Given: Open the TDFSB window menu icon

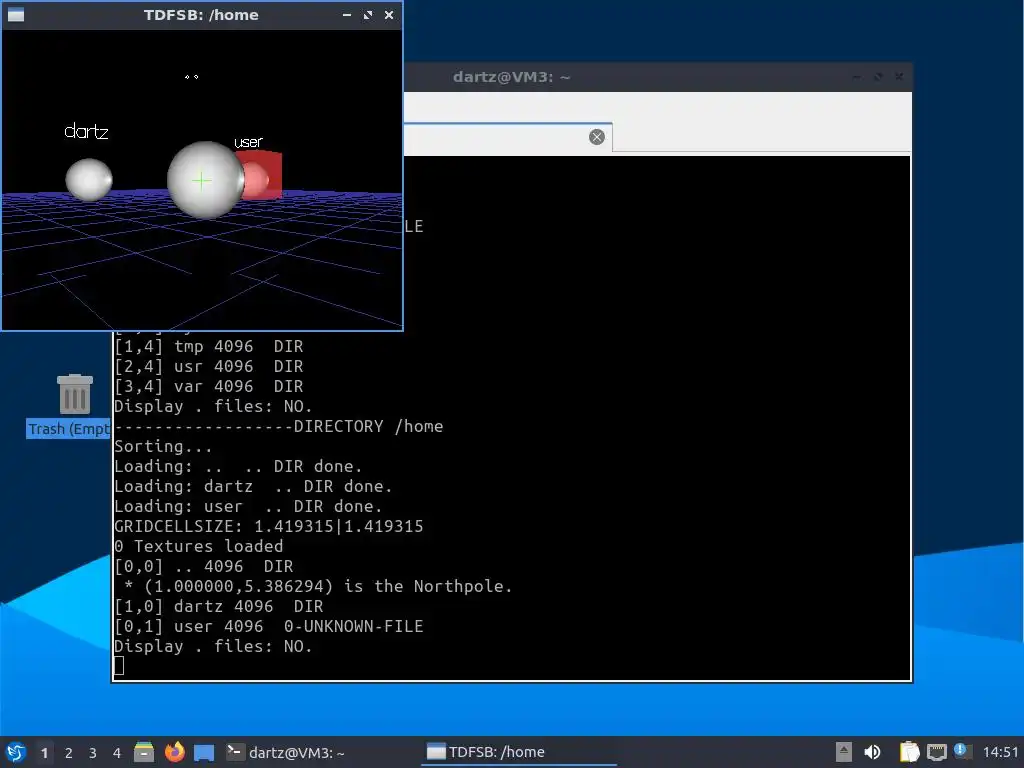Looking at the screenshot, I should pos(16,14).
